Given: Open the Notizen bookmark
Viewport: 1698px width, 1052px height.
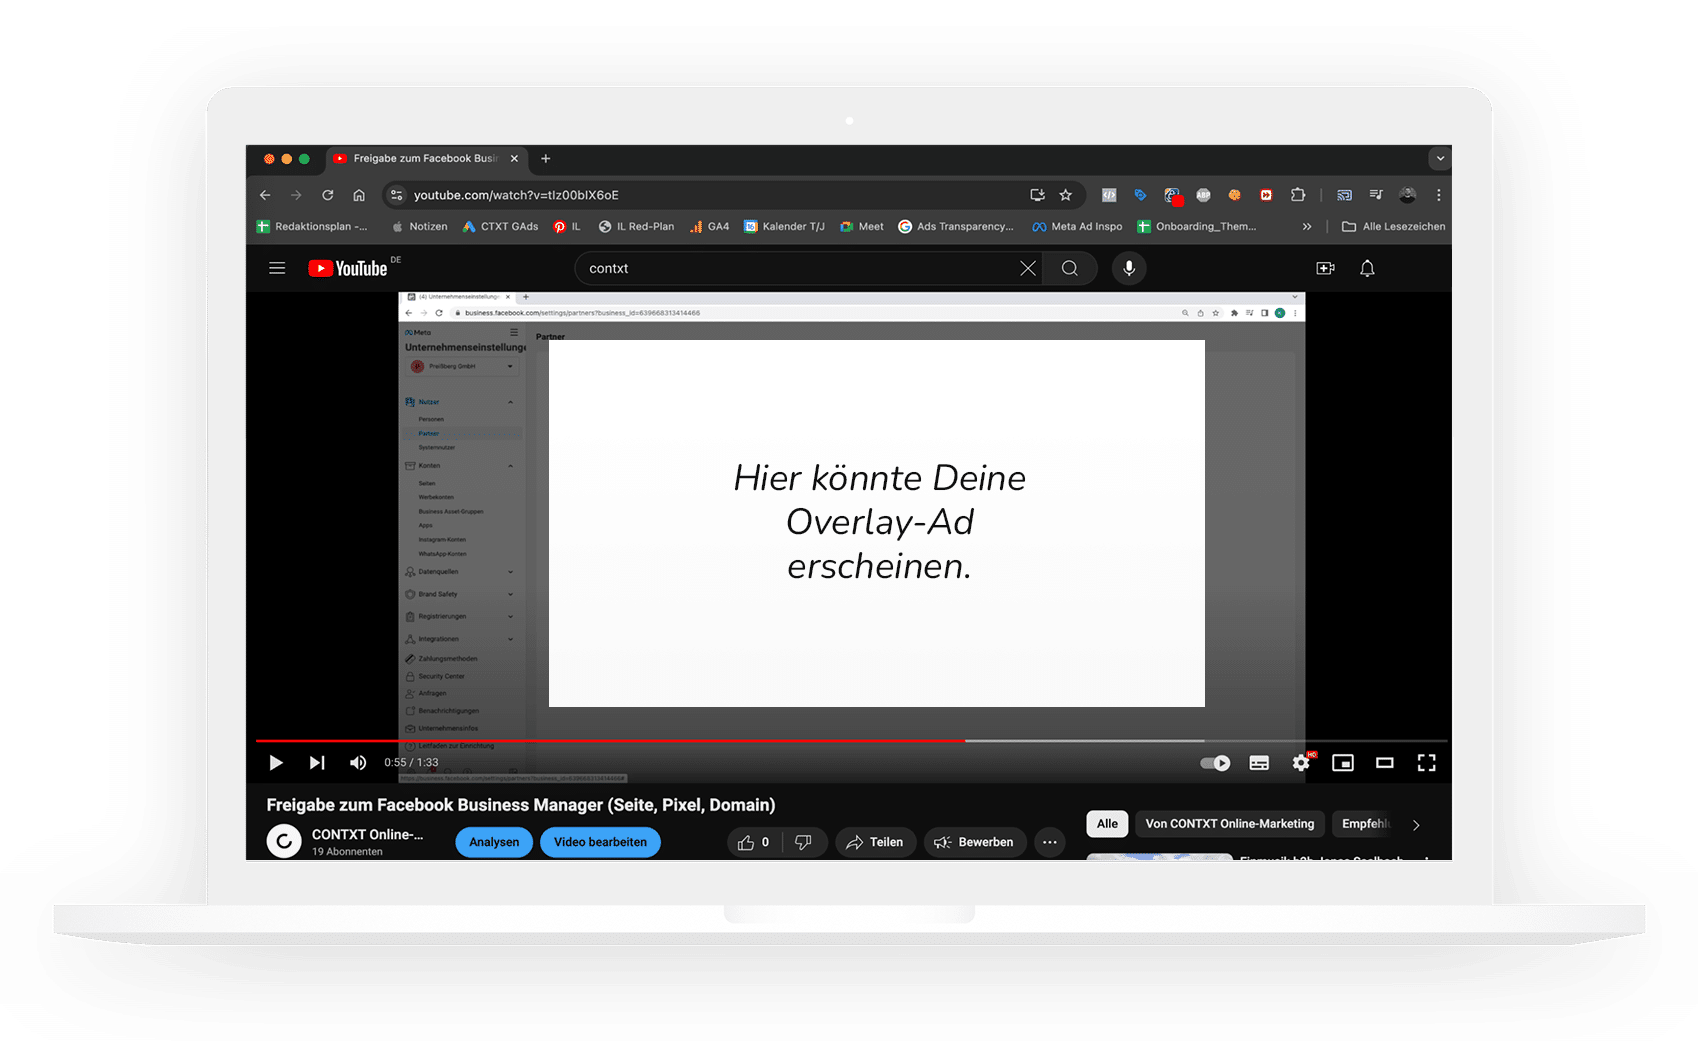Looking at the screenshot, I should tap(420, 226).
